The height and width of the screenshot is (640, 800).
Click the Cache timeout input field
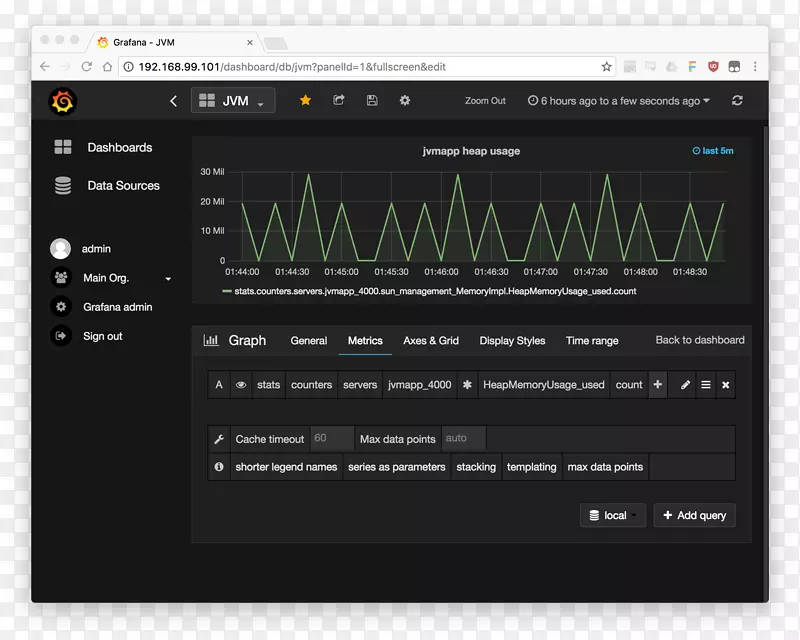coord(332,439)
